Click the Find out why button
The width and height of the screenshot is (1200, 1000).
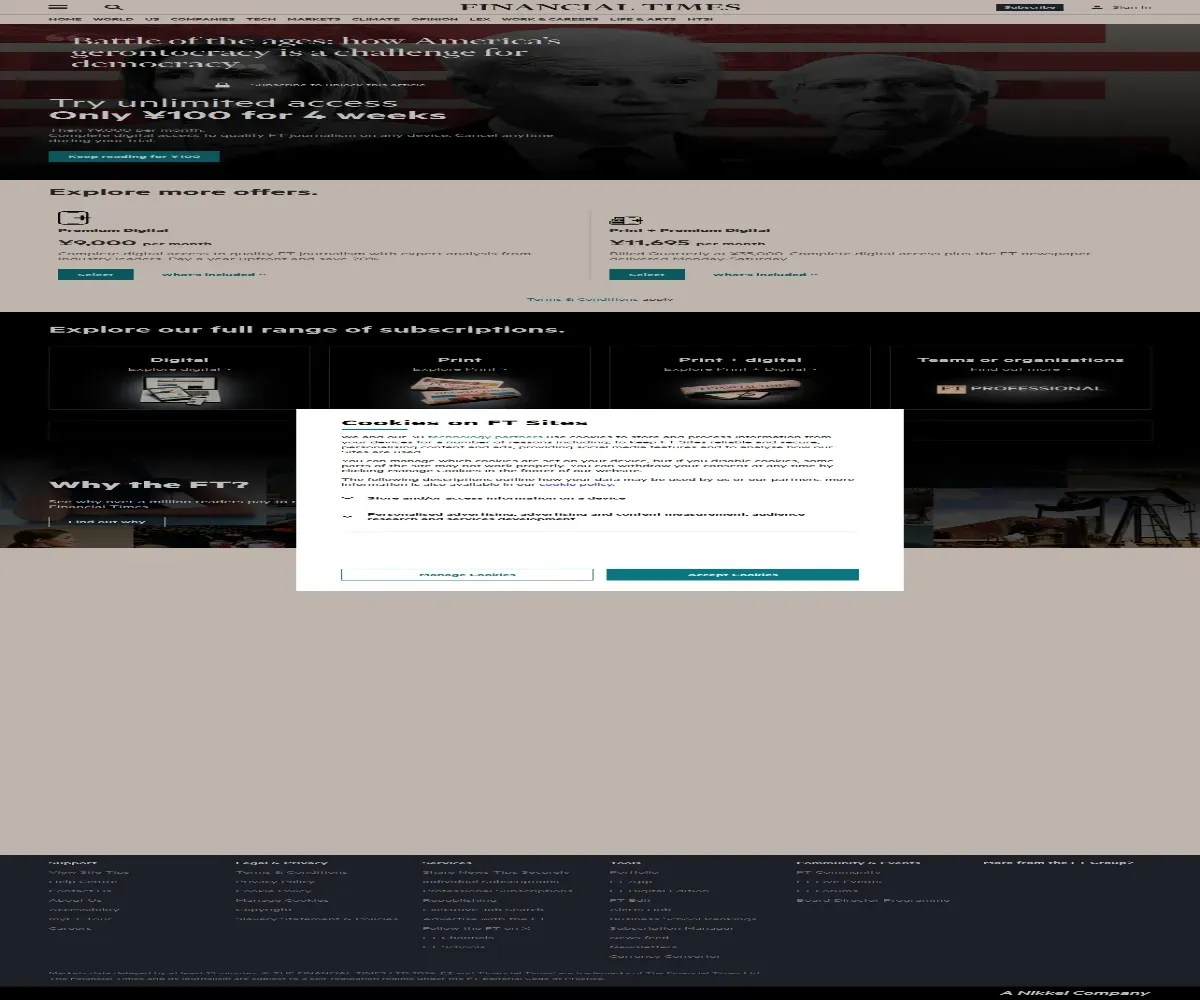click(107, 521)
